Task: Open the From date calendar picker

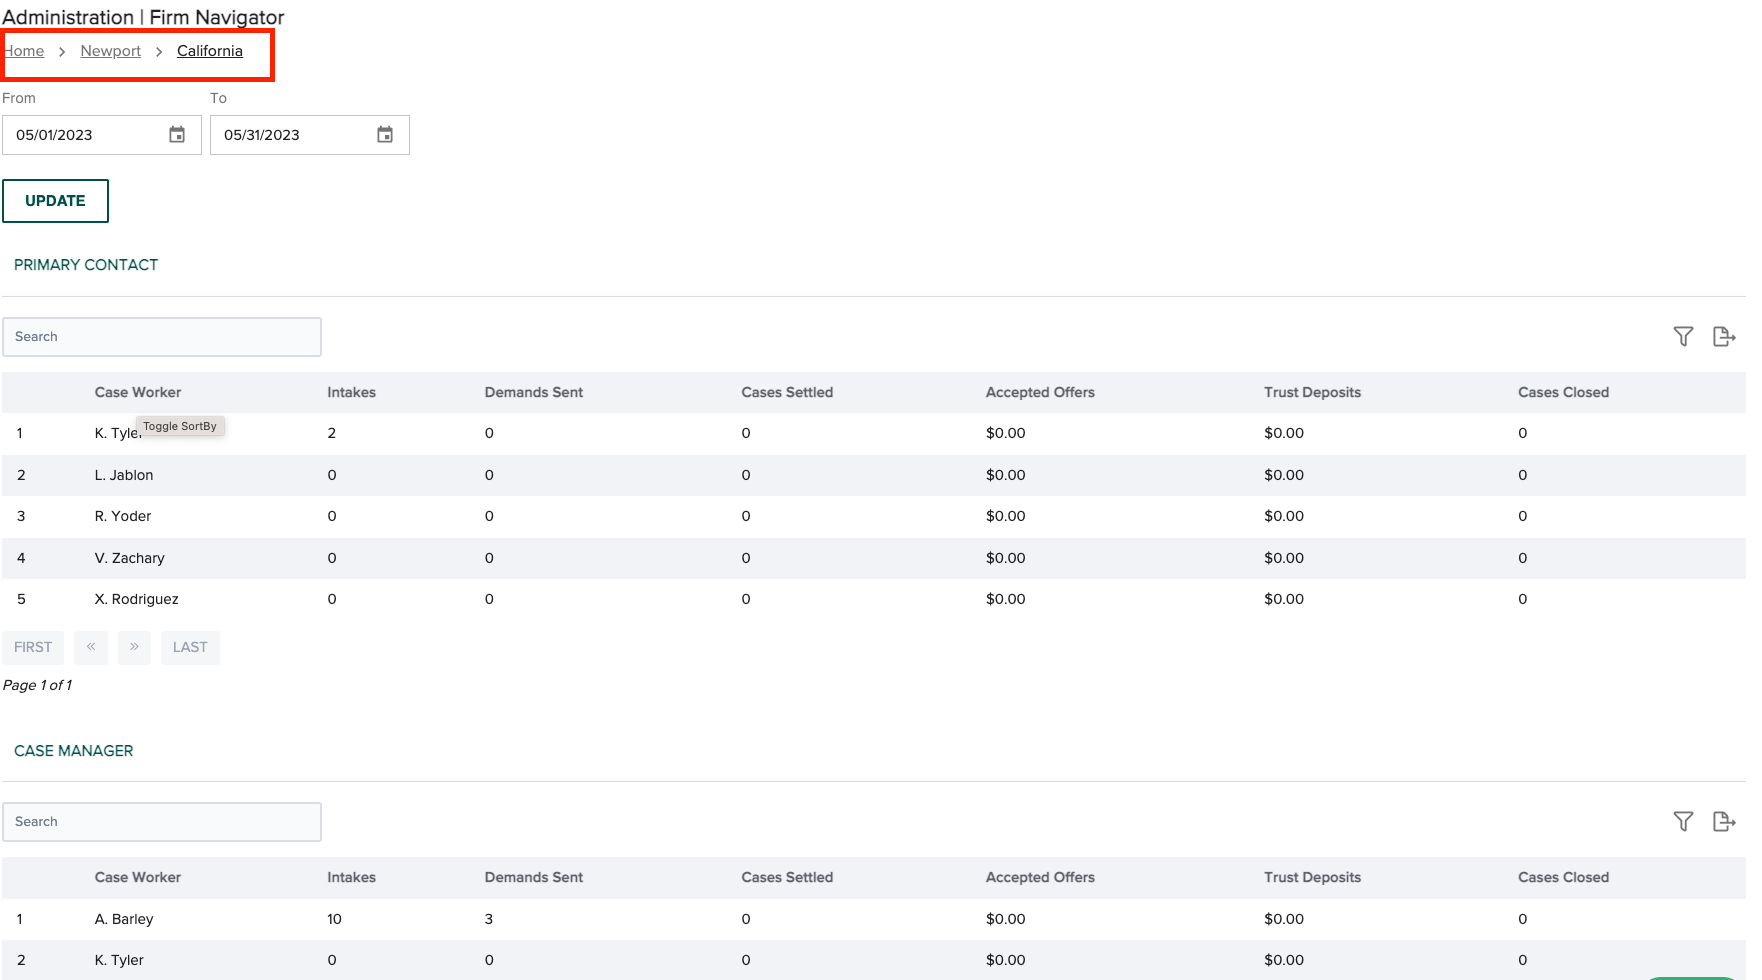Action: pyautogui.click(x=177, y=135)
